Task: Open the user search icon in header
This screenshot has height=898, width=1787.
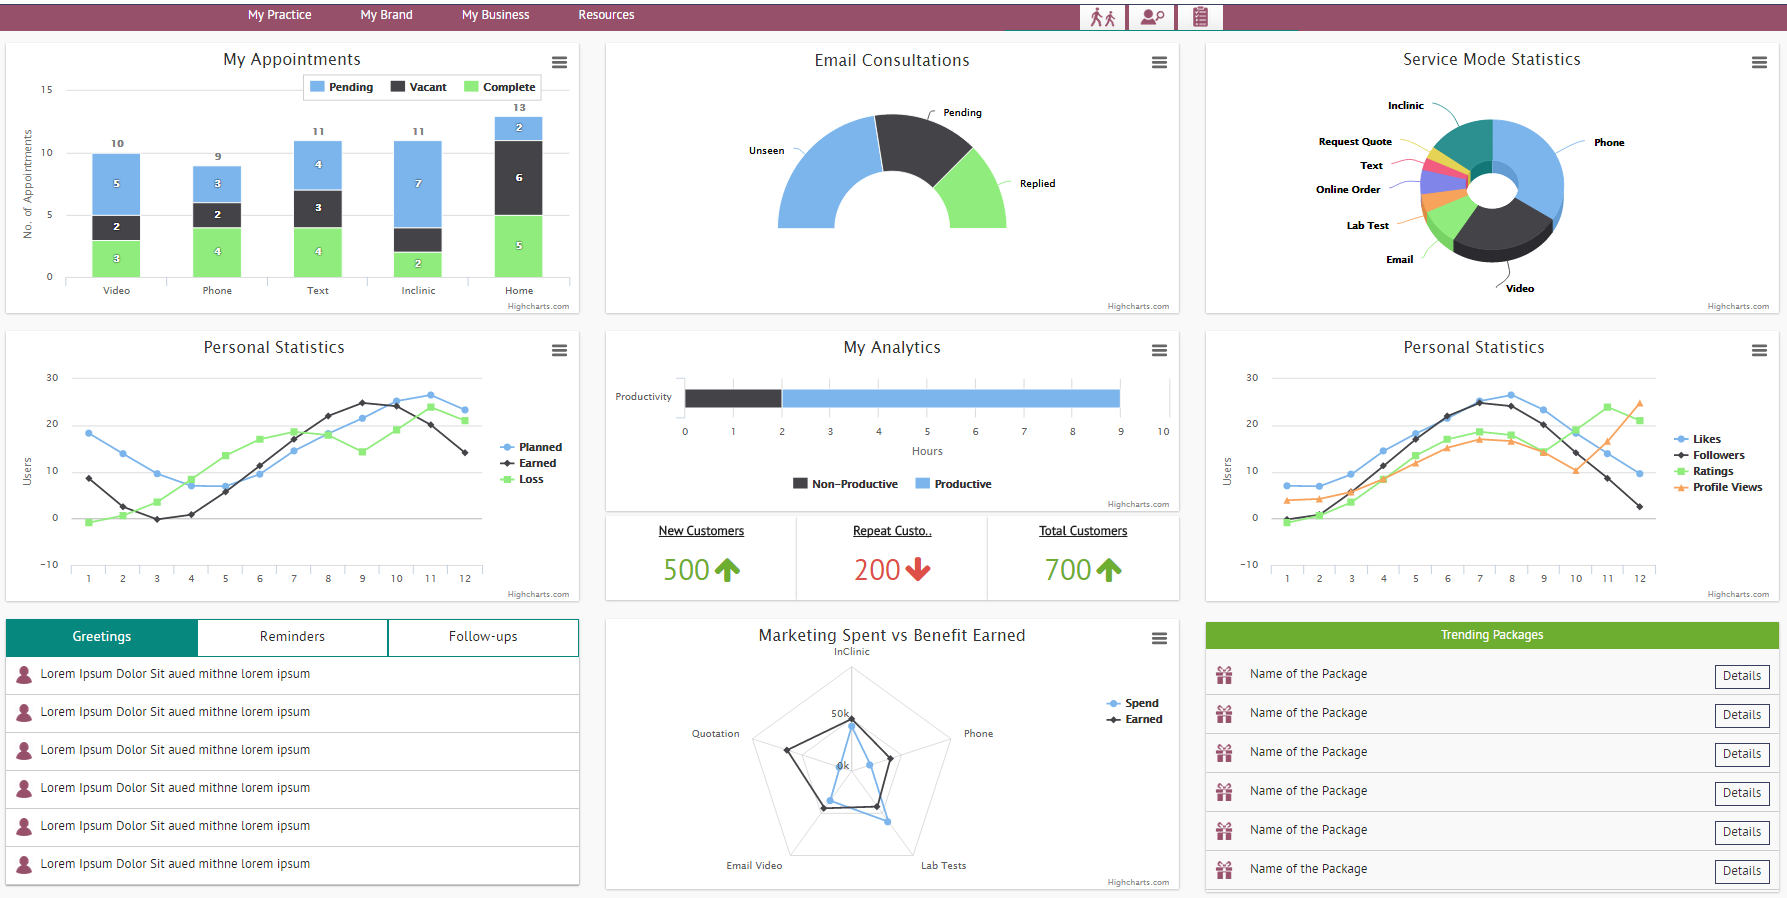Action: click(1152, 17)
